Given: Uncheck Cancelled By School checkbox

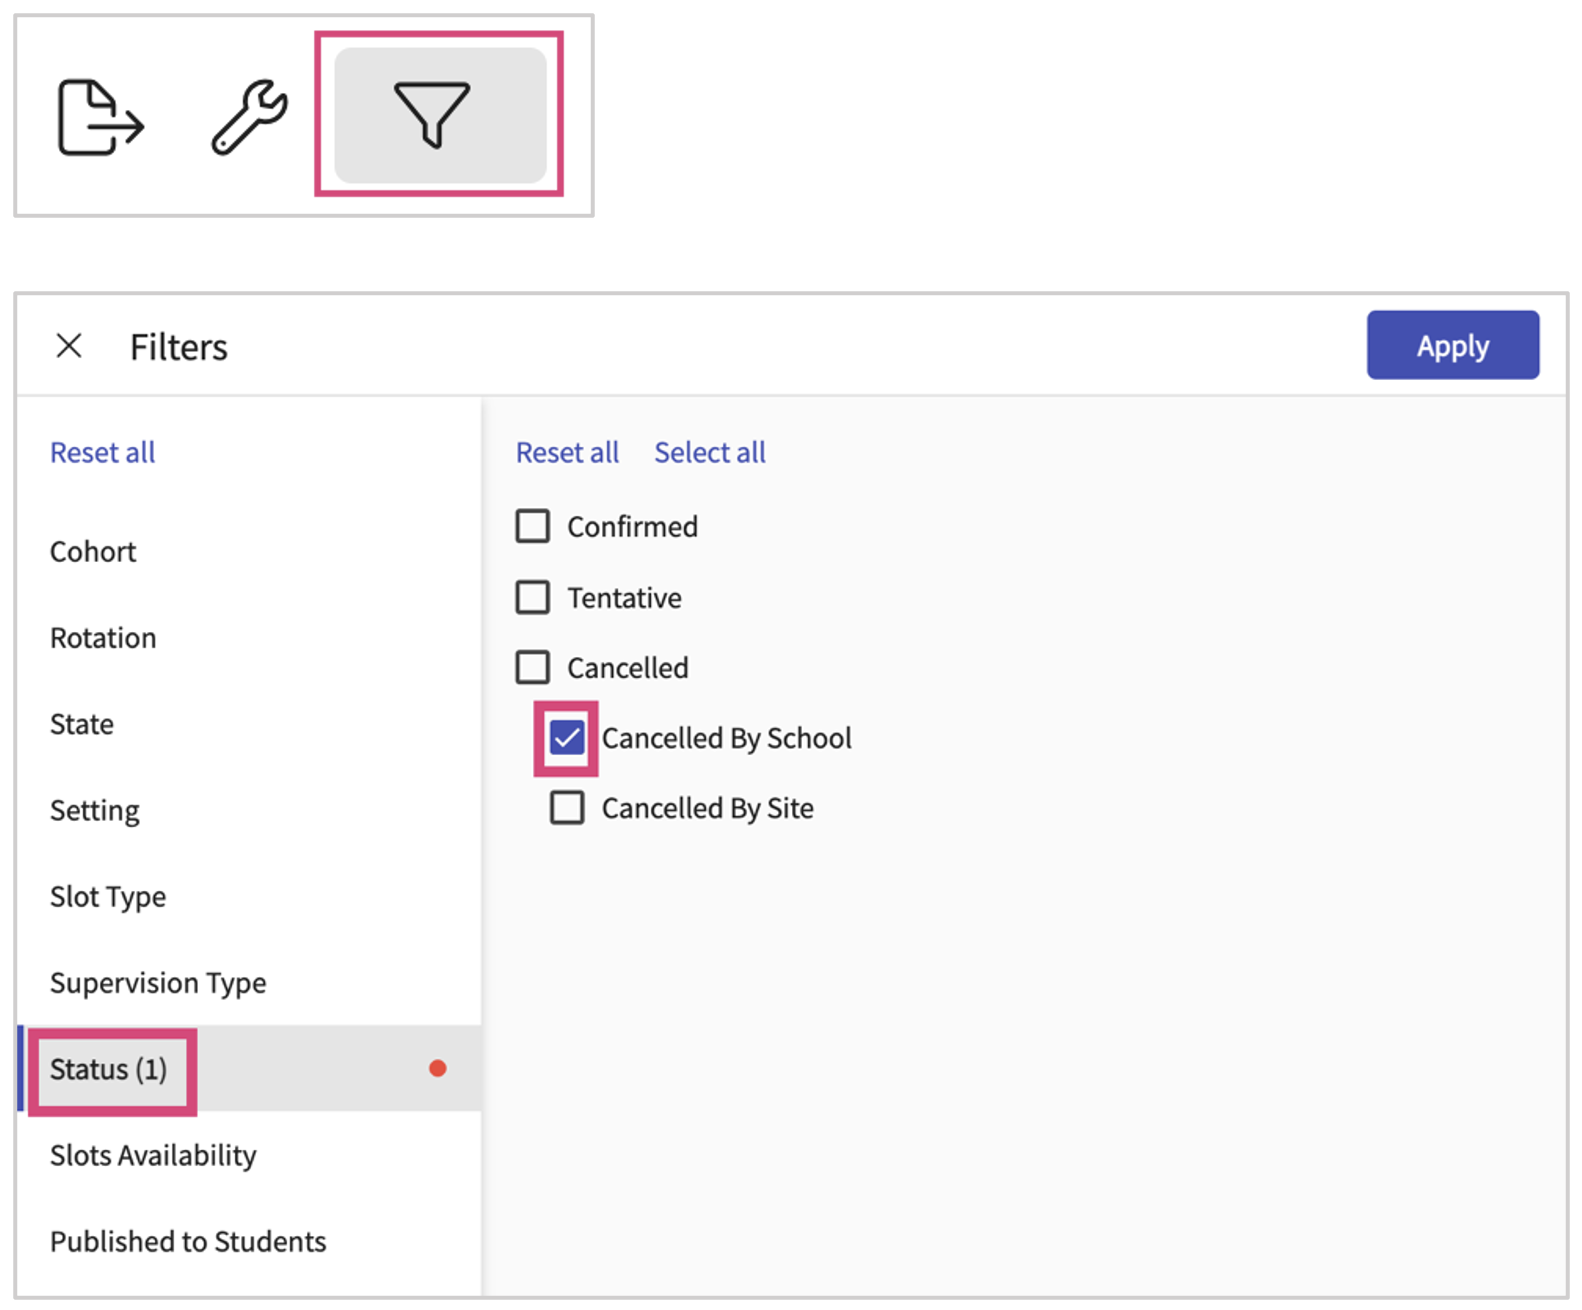Looking at the screenshot, I should pyautogui.click(x=567, y=738).
